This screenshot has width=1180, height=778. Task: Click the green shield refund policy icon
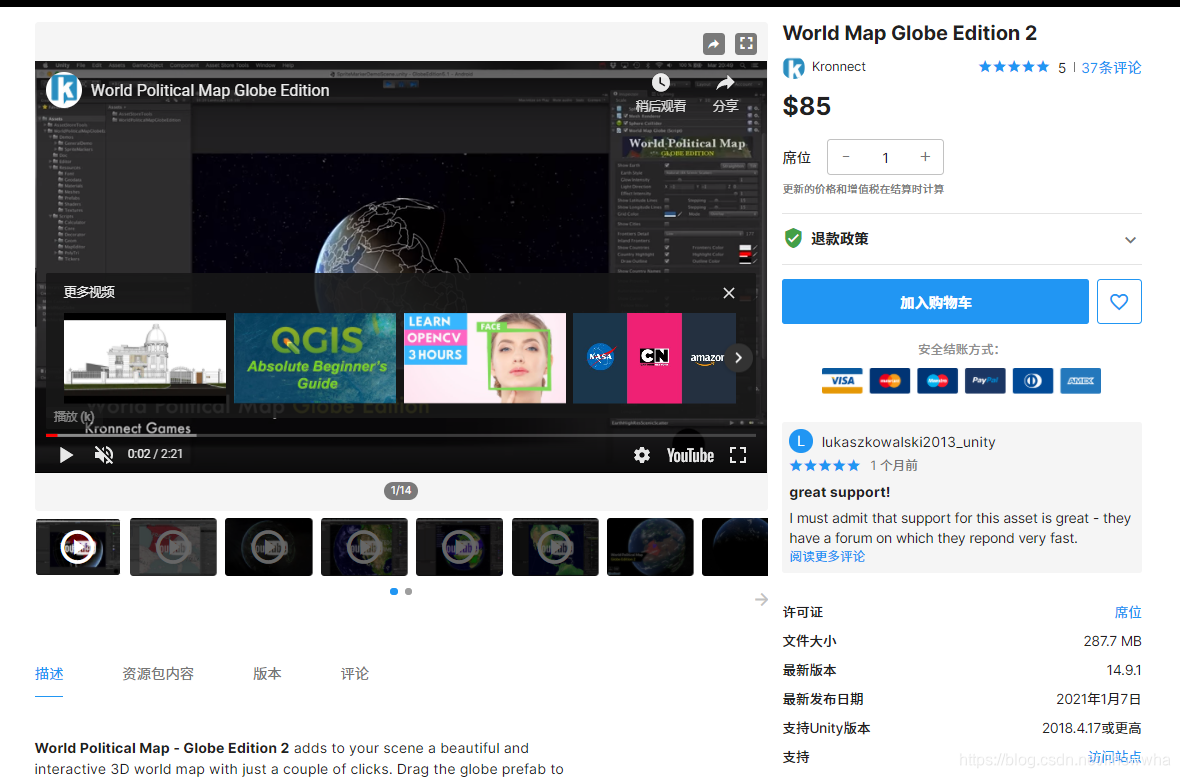[x=793, y=239]
